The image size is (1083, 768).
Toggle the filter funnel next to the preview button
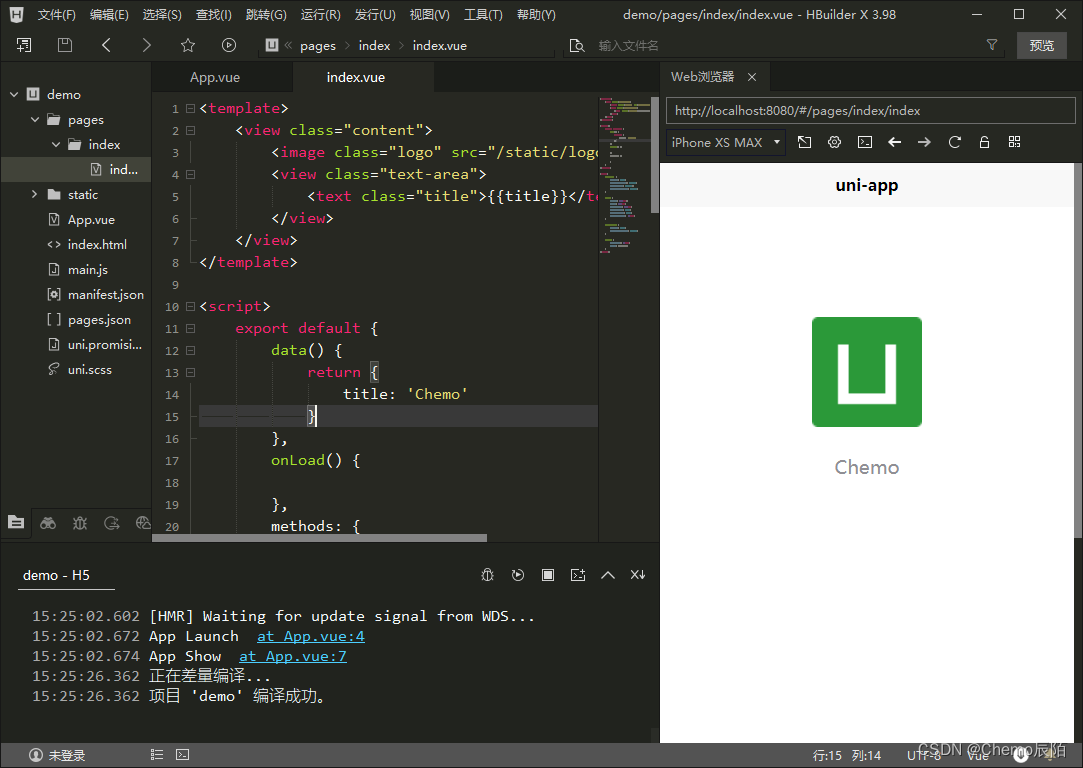[991, 45]
